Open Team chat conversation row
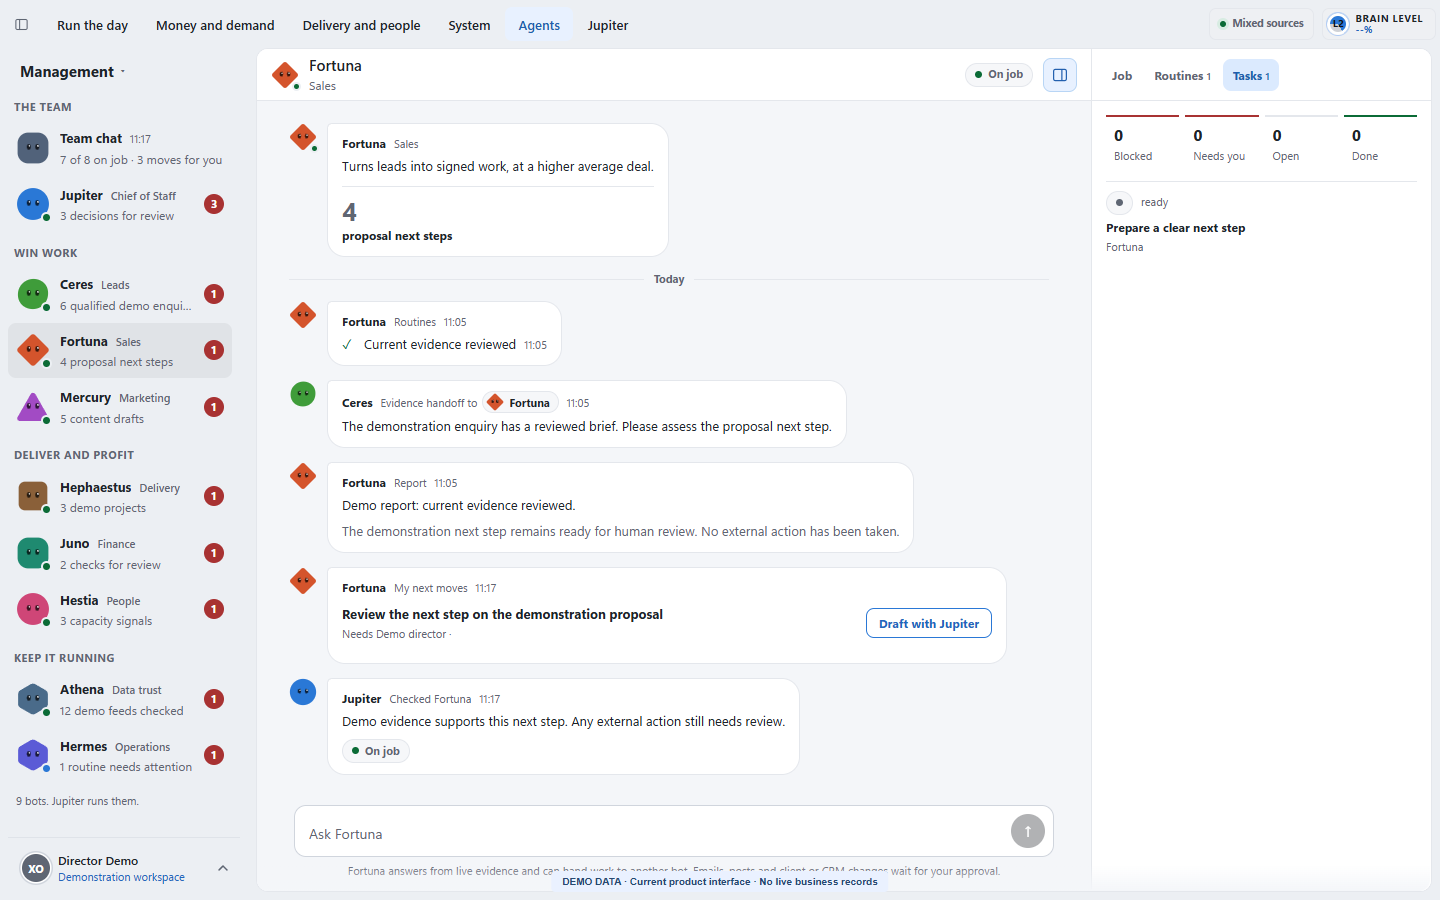This screenshot has width=1440, height=900. click(120, 148)
